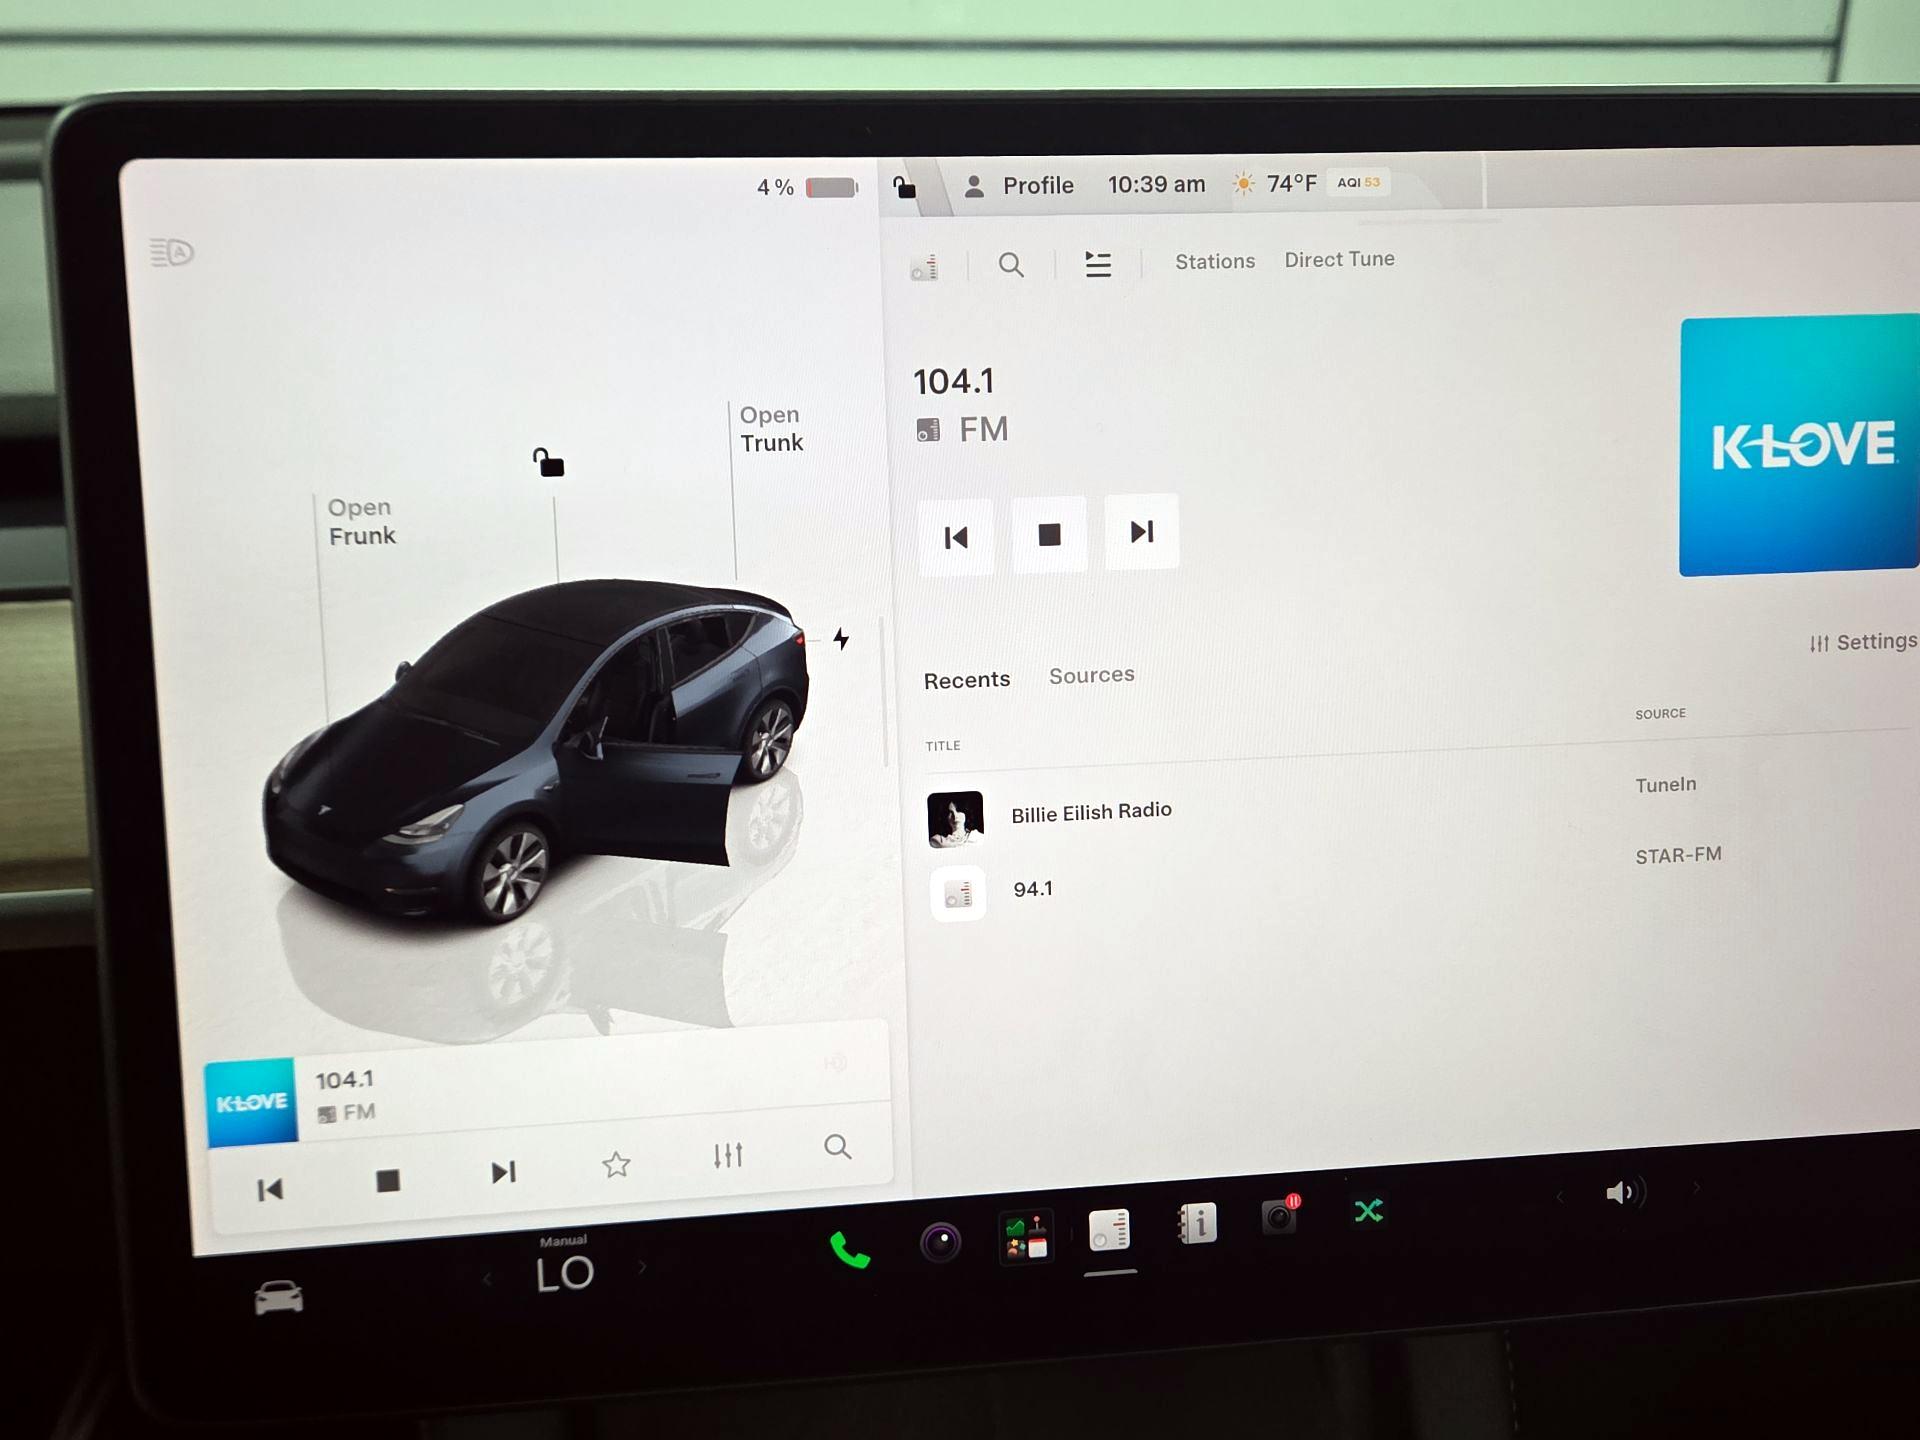The width and height of the screenshot is (1920, 1440).
Task: Open search from mini player
Action: [838, 1147]
